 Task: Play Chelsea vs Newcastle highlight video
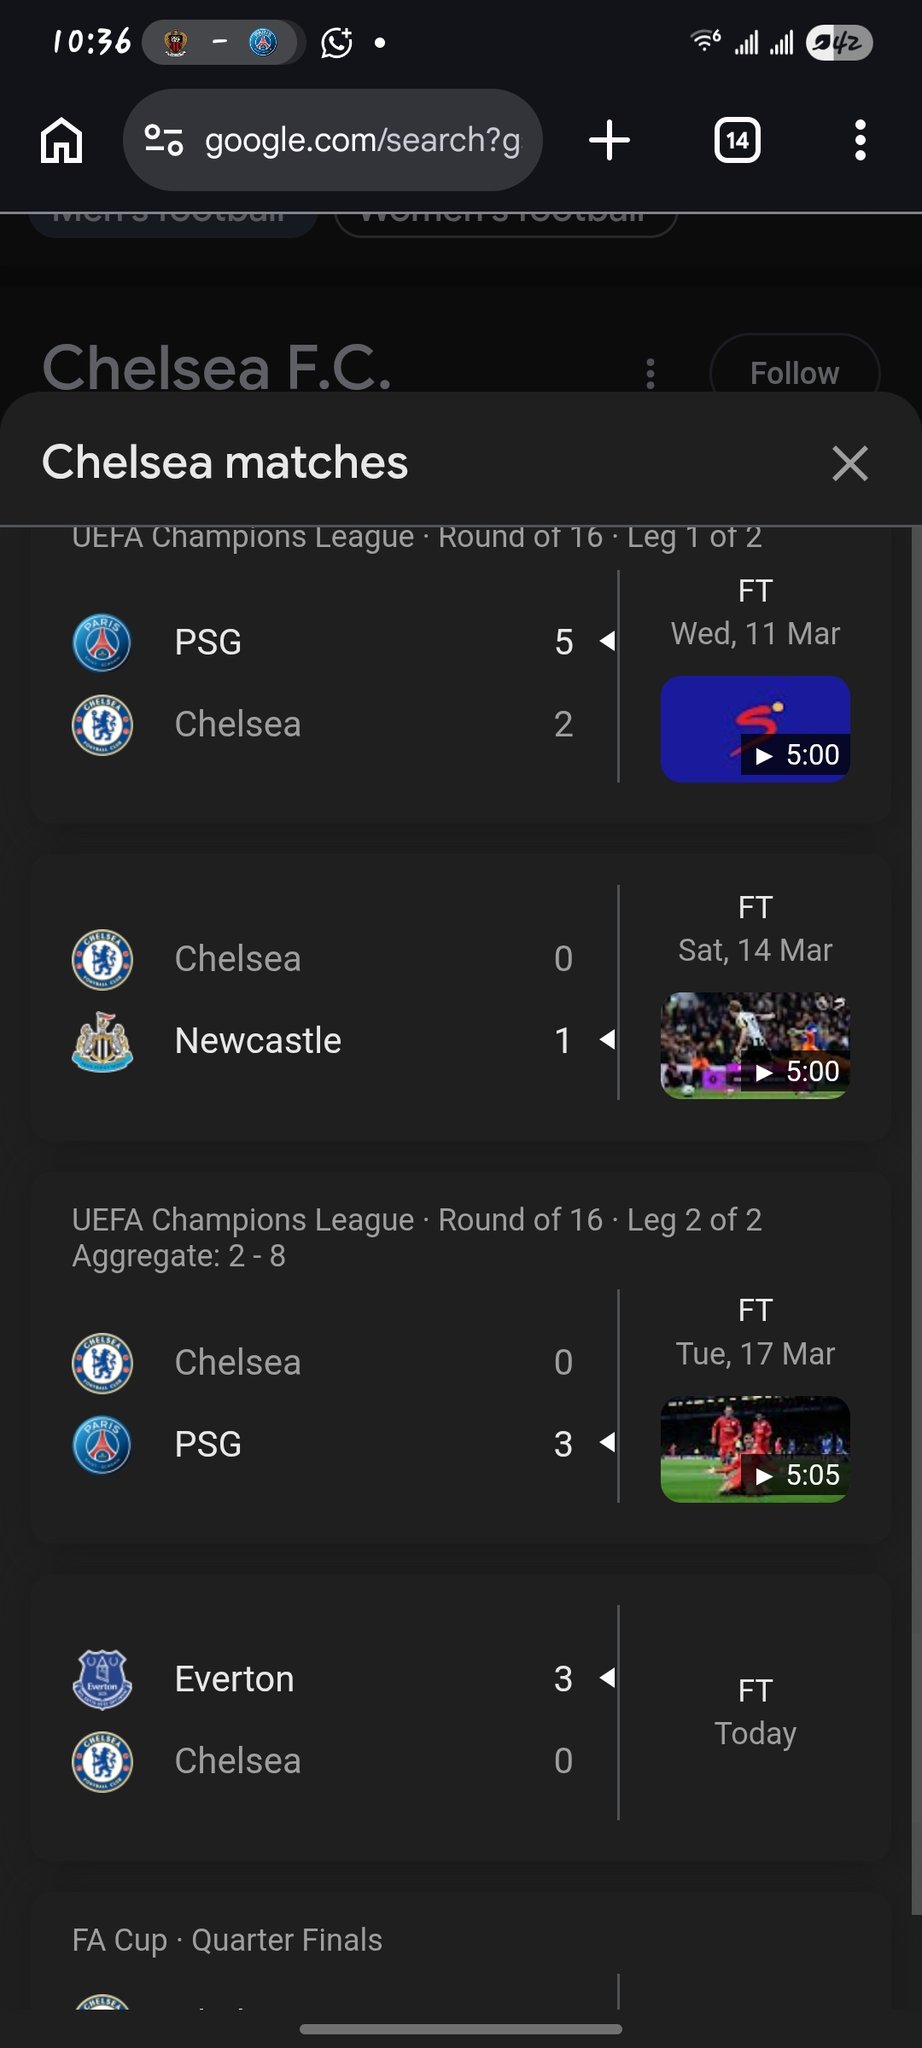click(x=755, y=1045)
